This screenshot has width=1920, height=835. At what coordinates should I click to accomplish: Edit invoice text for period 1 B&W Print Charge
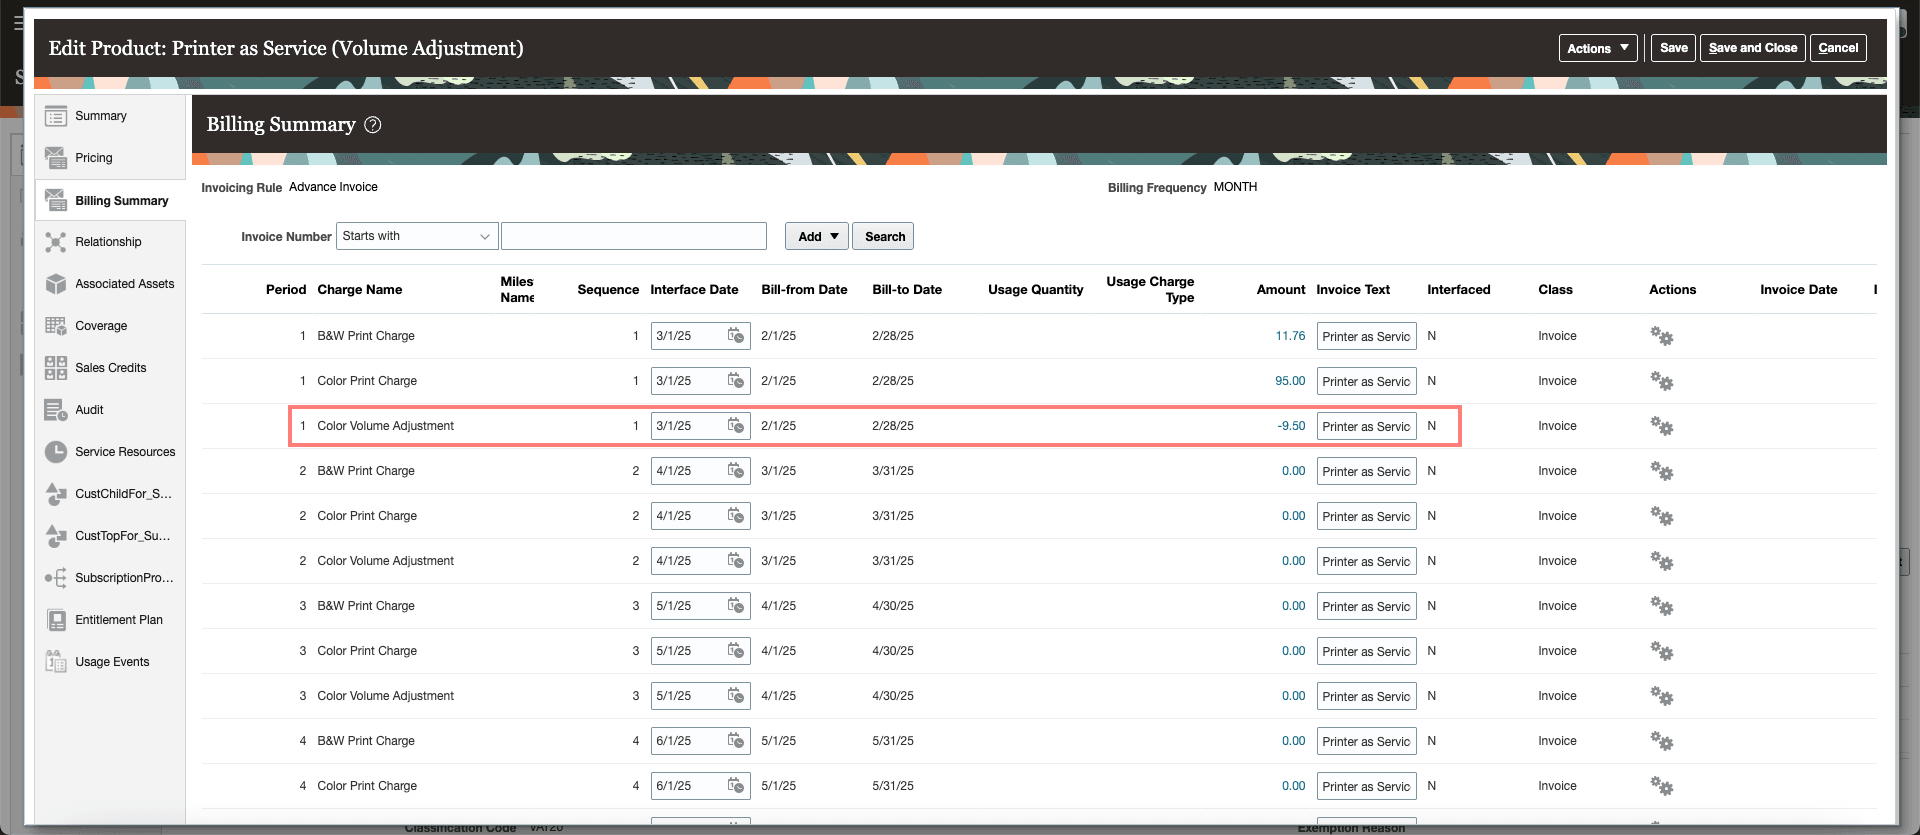coord(1366,336)
